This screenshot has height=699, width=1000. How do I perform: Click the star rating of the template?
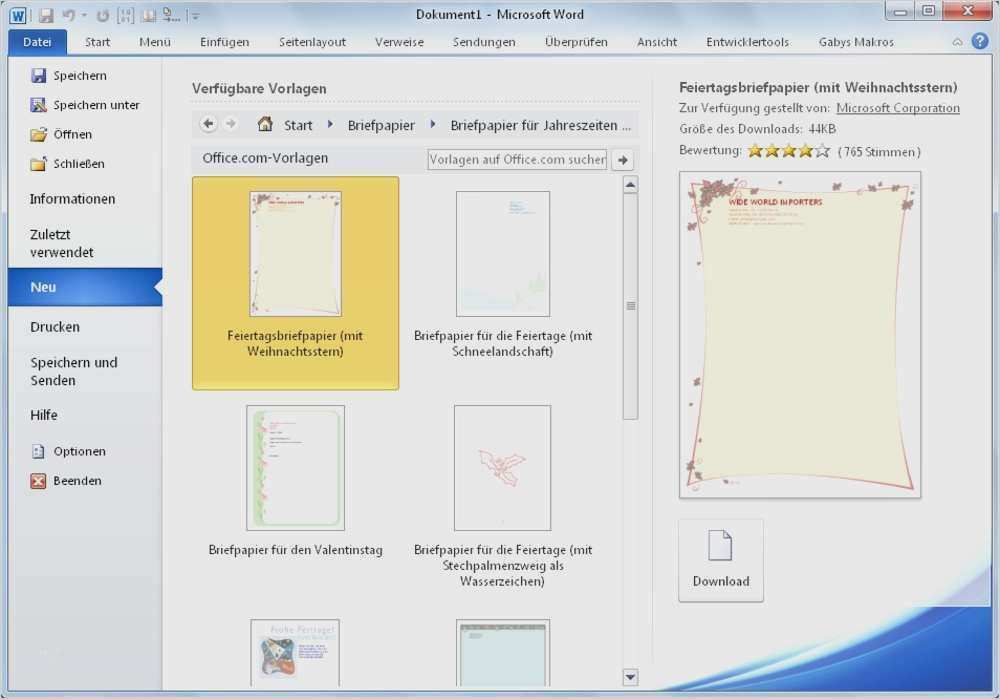(789, 151)
